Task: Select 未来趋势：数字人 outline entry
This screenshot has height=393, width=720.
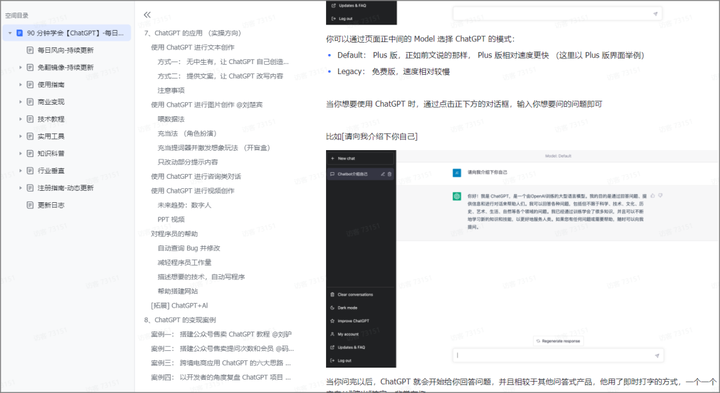Action: pos(184,205)
